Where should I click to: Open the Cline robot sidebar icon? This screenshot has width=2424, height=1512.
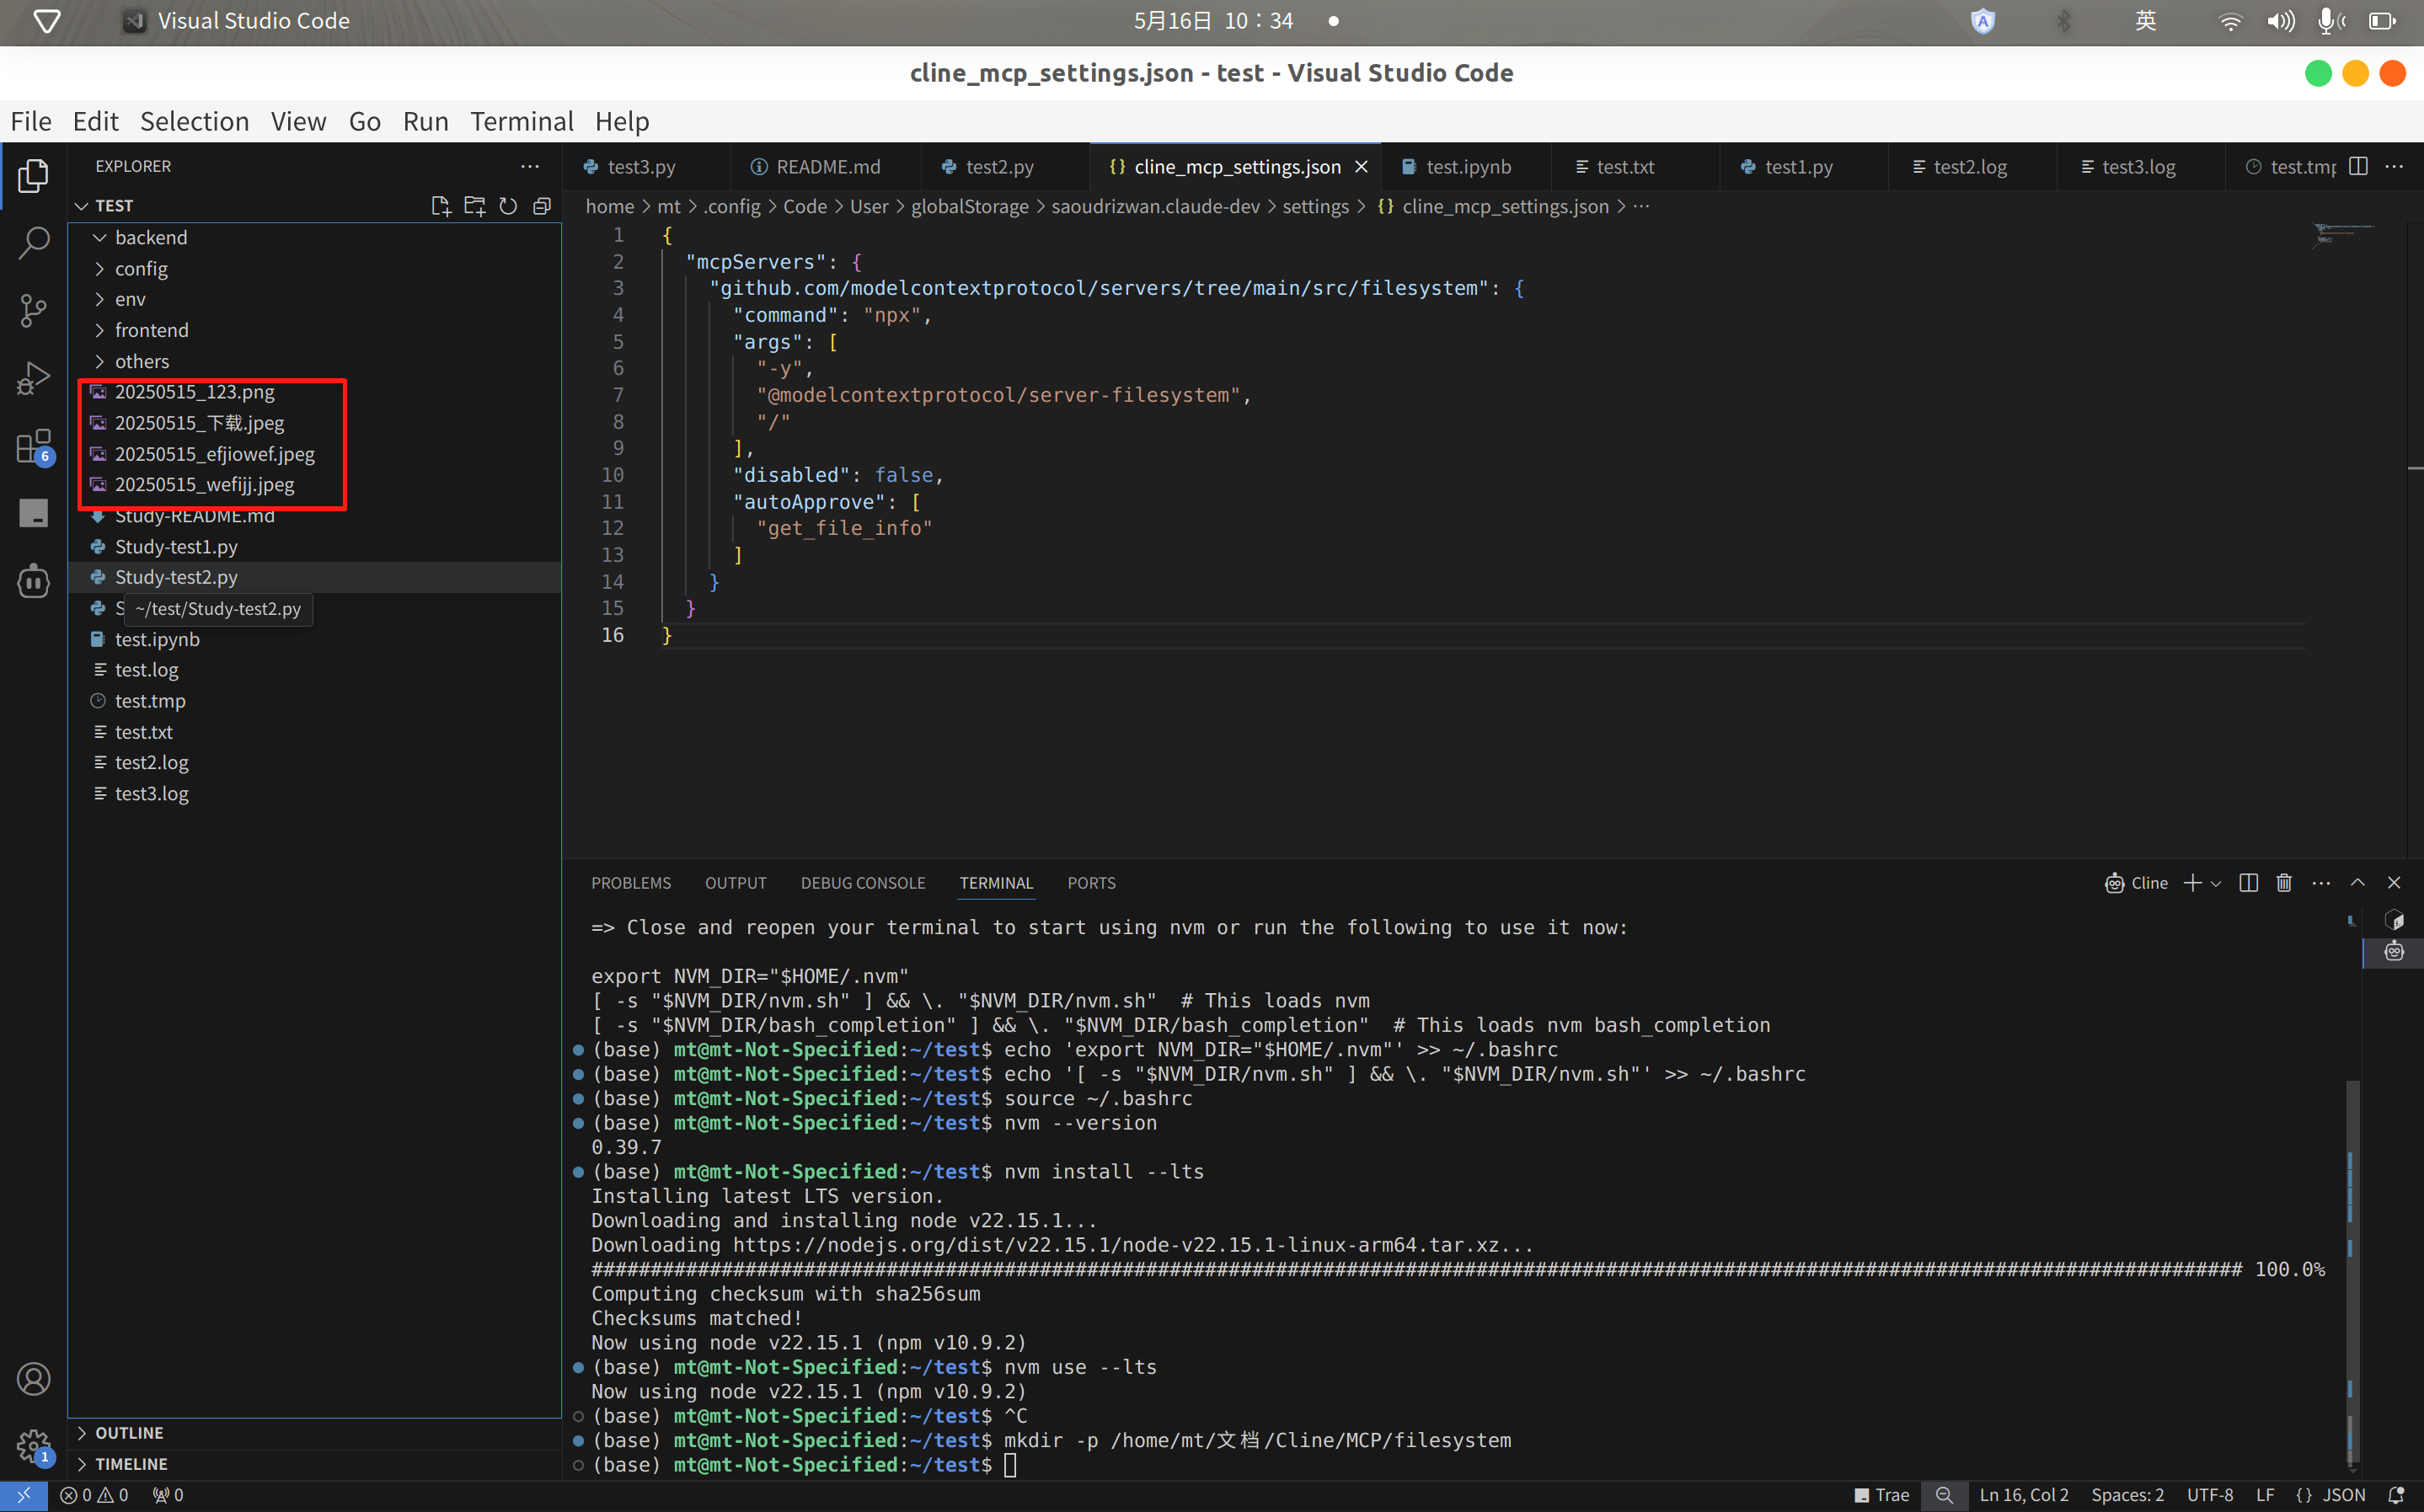(33, 581)
